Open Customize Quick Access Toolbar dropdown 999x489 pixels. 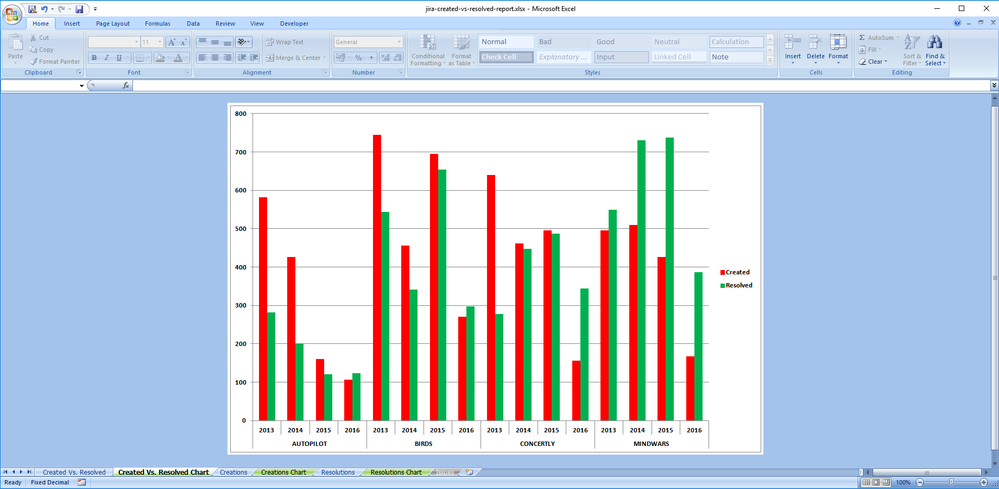tap(95, 9)
